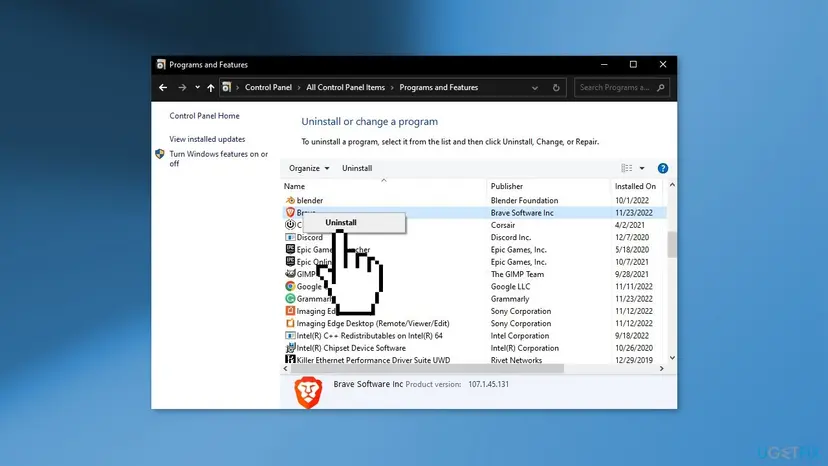This screenshot has height=466, width=828.
Task: Select Epic Games Launcher icon
Action: click(290, 249)
